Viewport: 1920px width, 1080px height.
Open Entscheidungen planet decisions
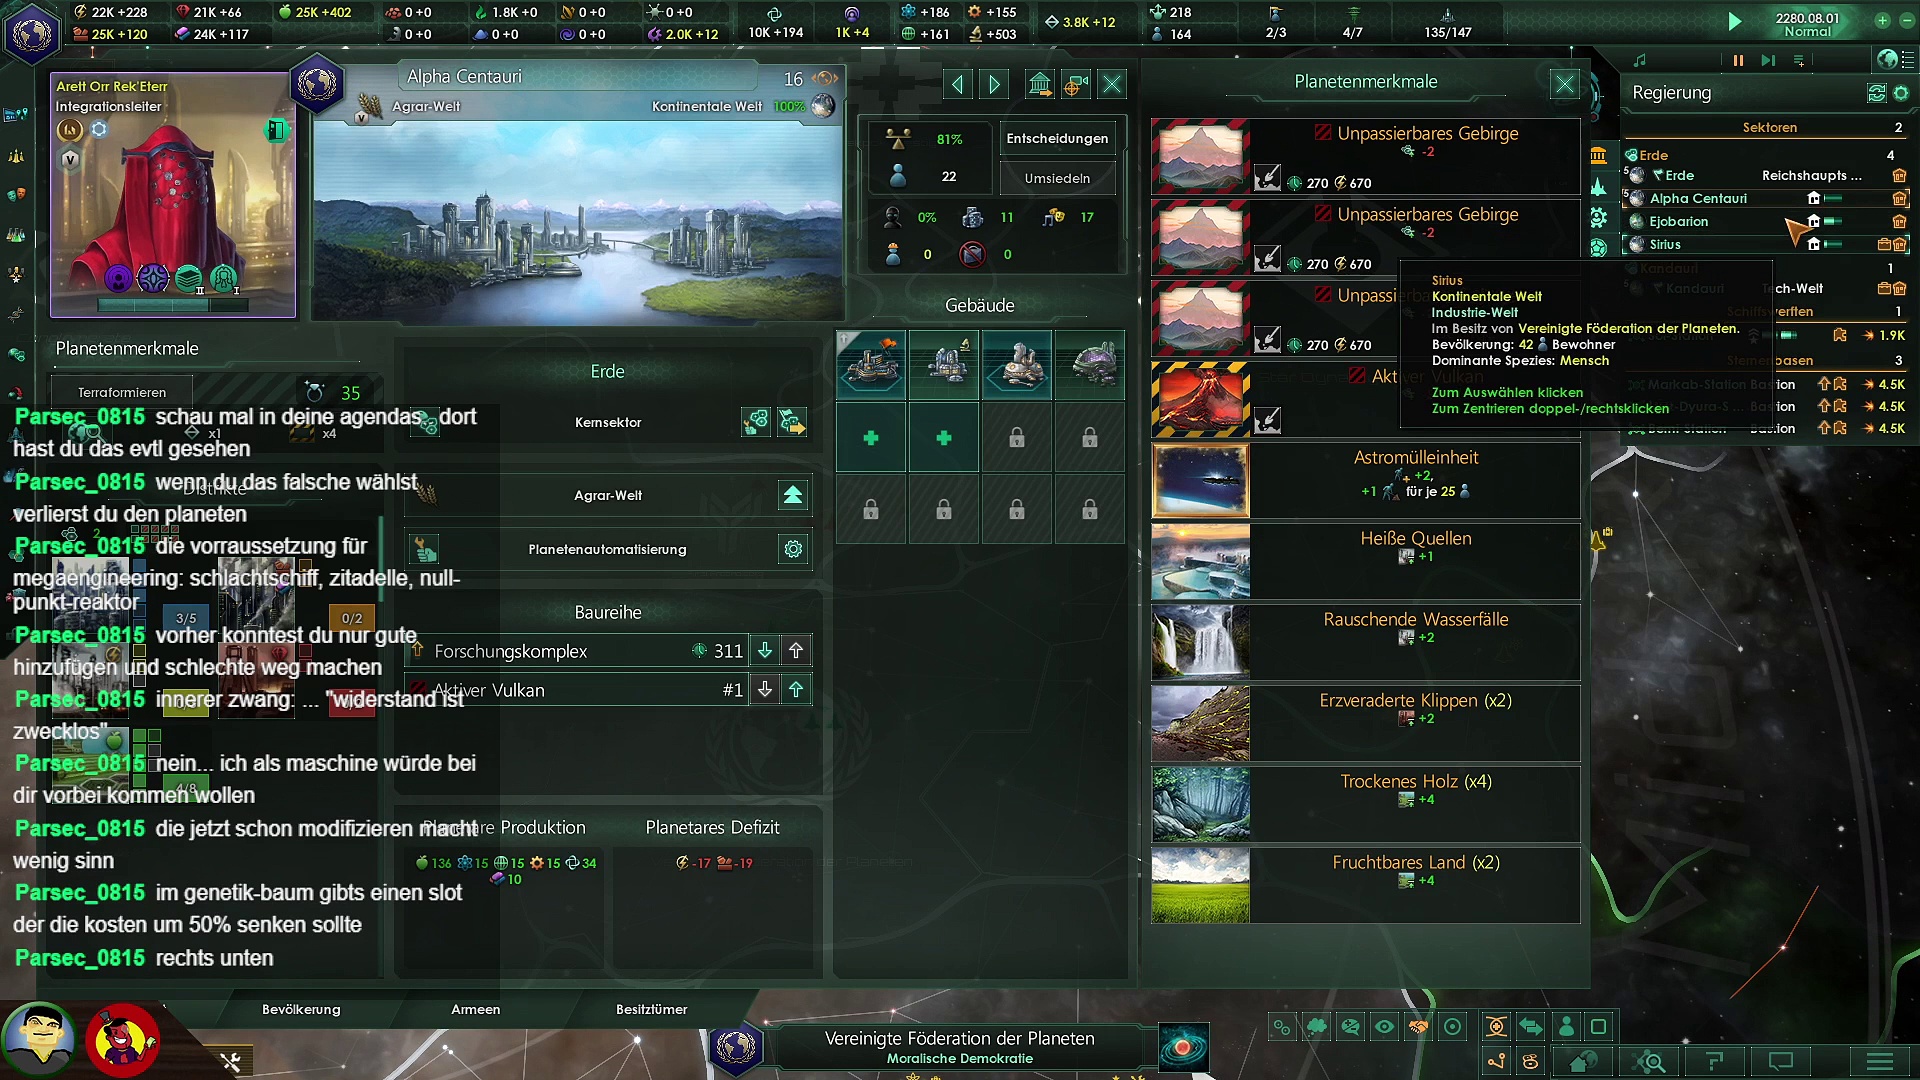point(1057,138)
